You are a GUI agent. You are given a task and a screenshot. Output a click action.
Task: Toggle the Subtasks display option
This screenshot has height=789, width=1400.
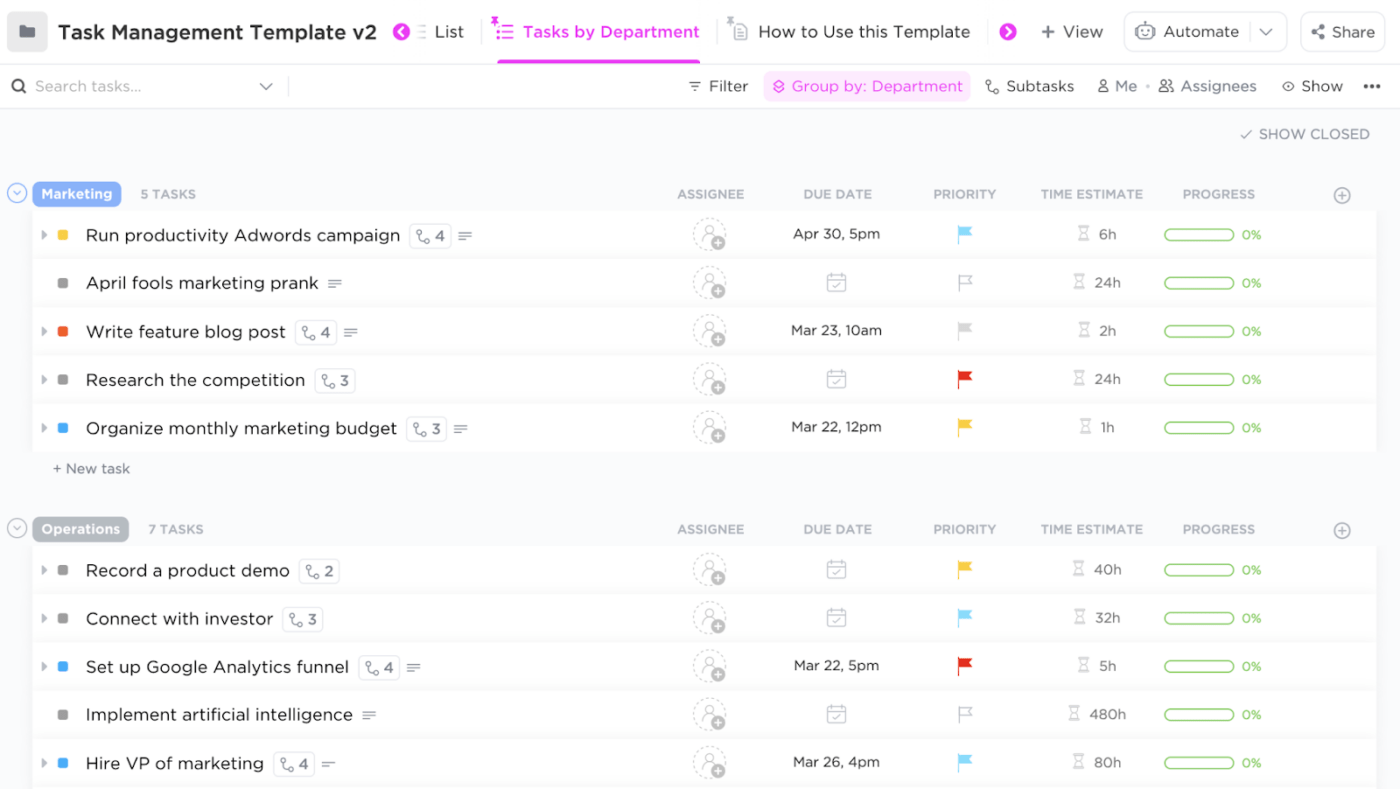pos(1029,86)
